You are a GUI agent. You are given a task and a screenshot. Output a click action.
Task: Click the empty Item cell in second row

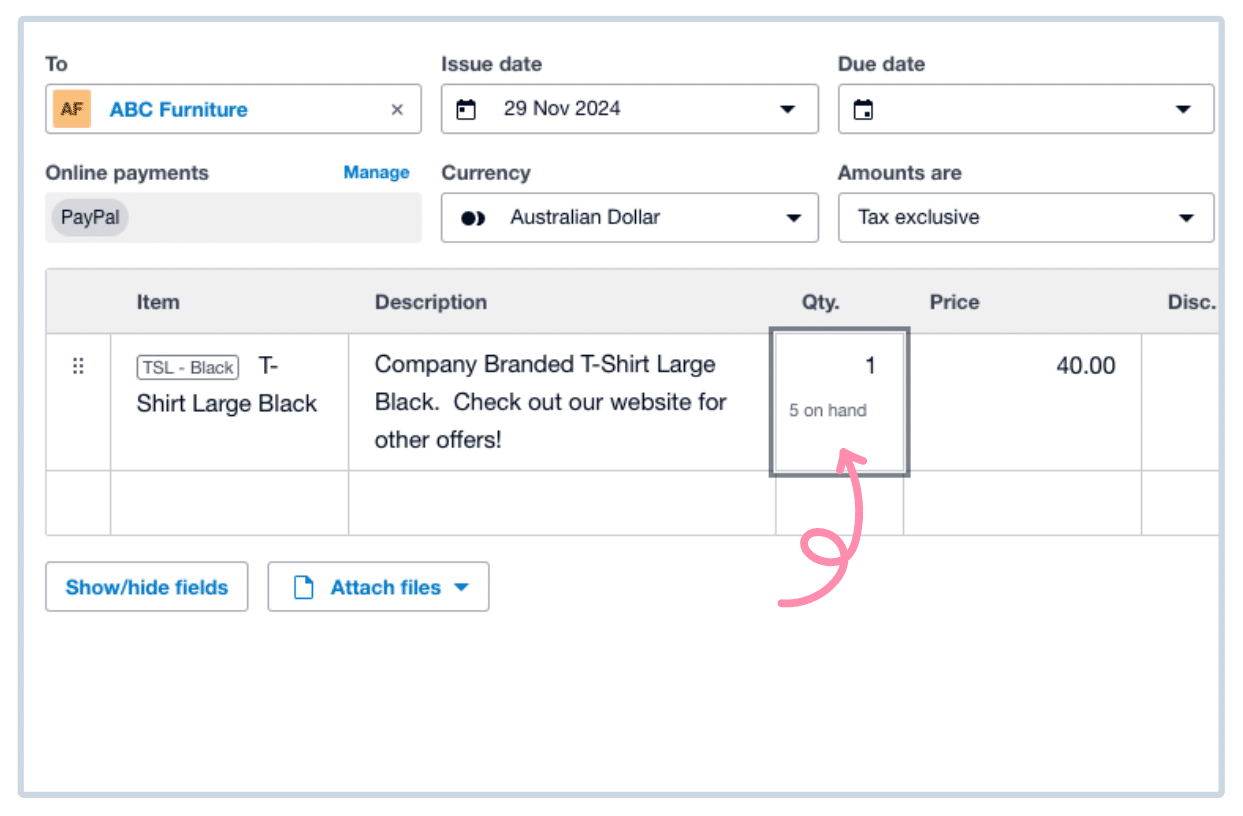(x=229, y=503)
